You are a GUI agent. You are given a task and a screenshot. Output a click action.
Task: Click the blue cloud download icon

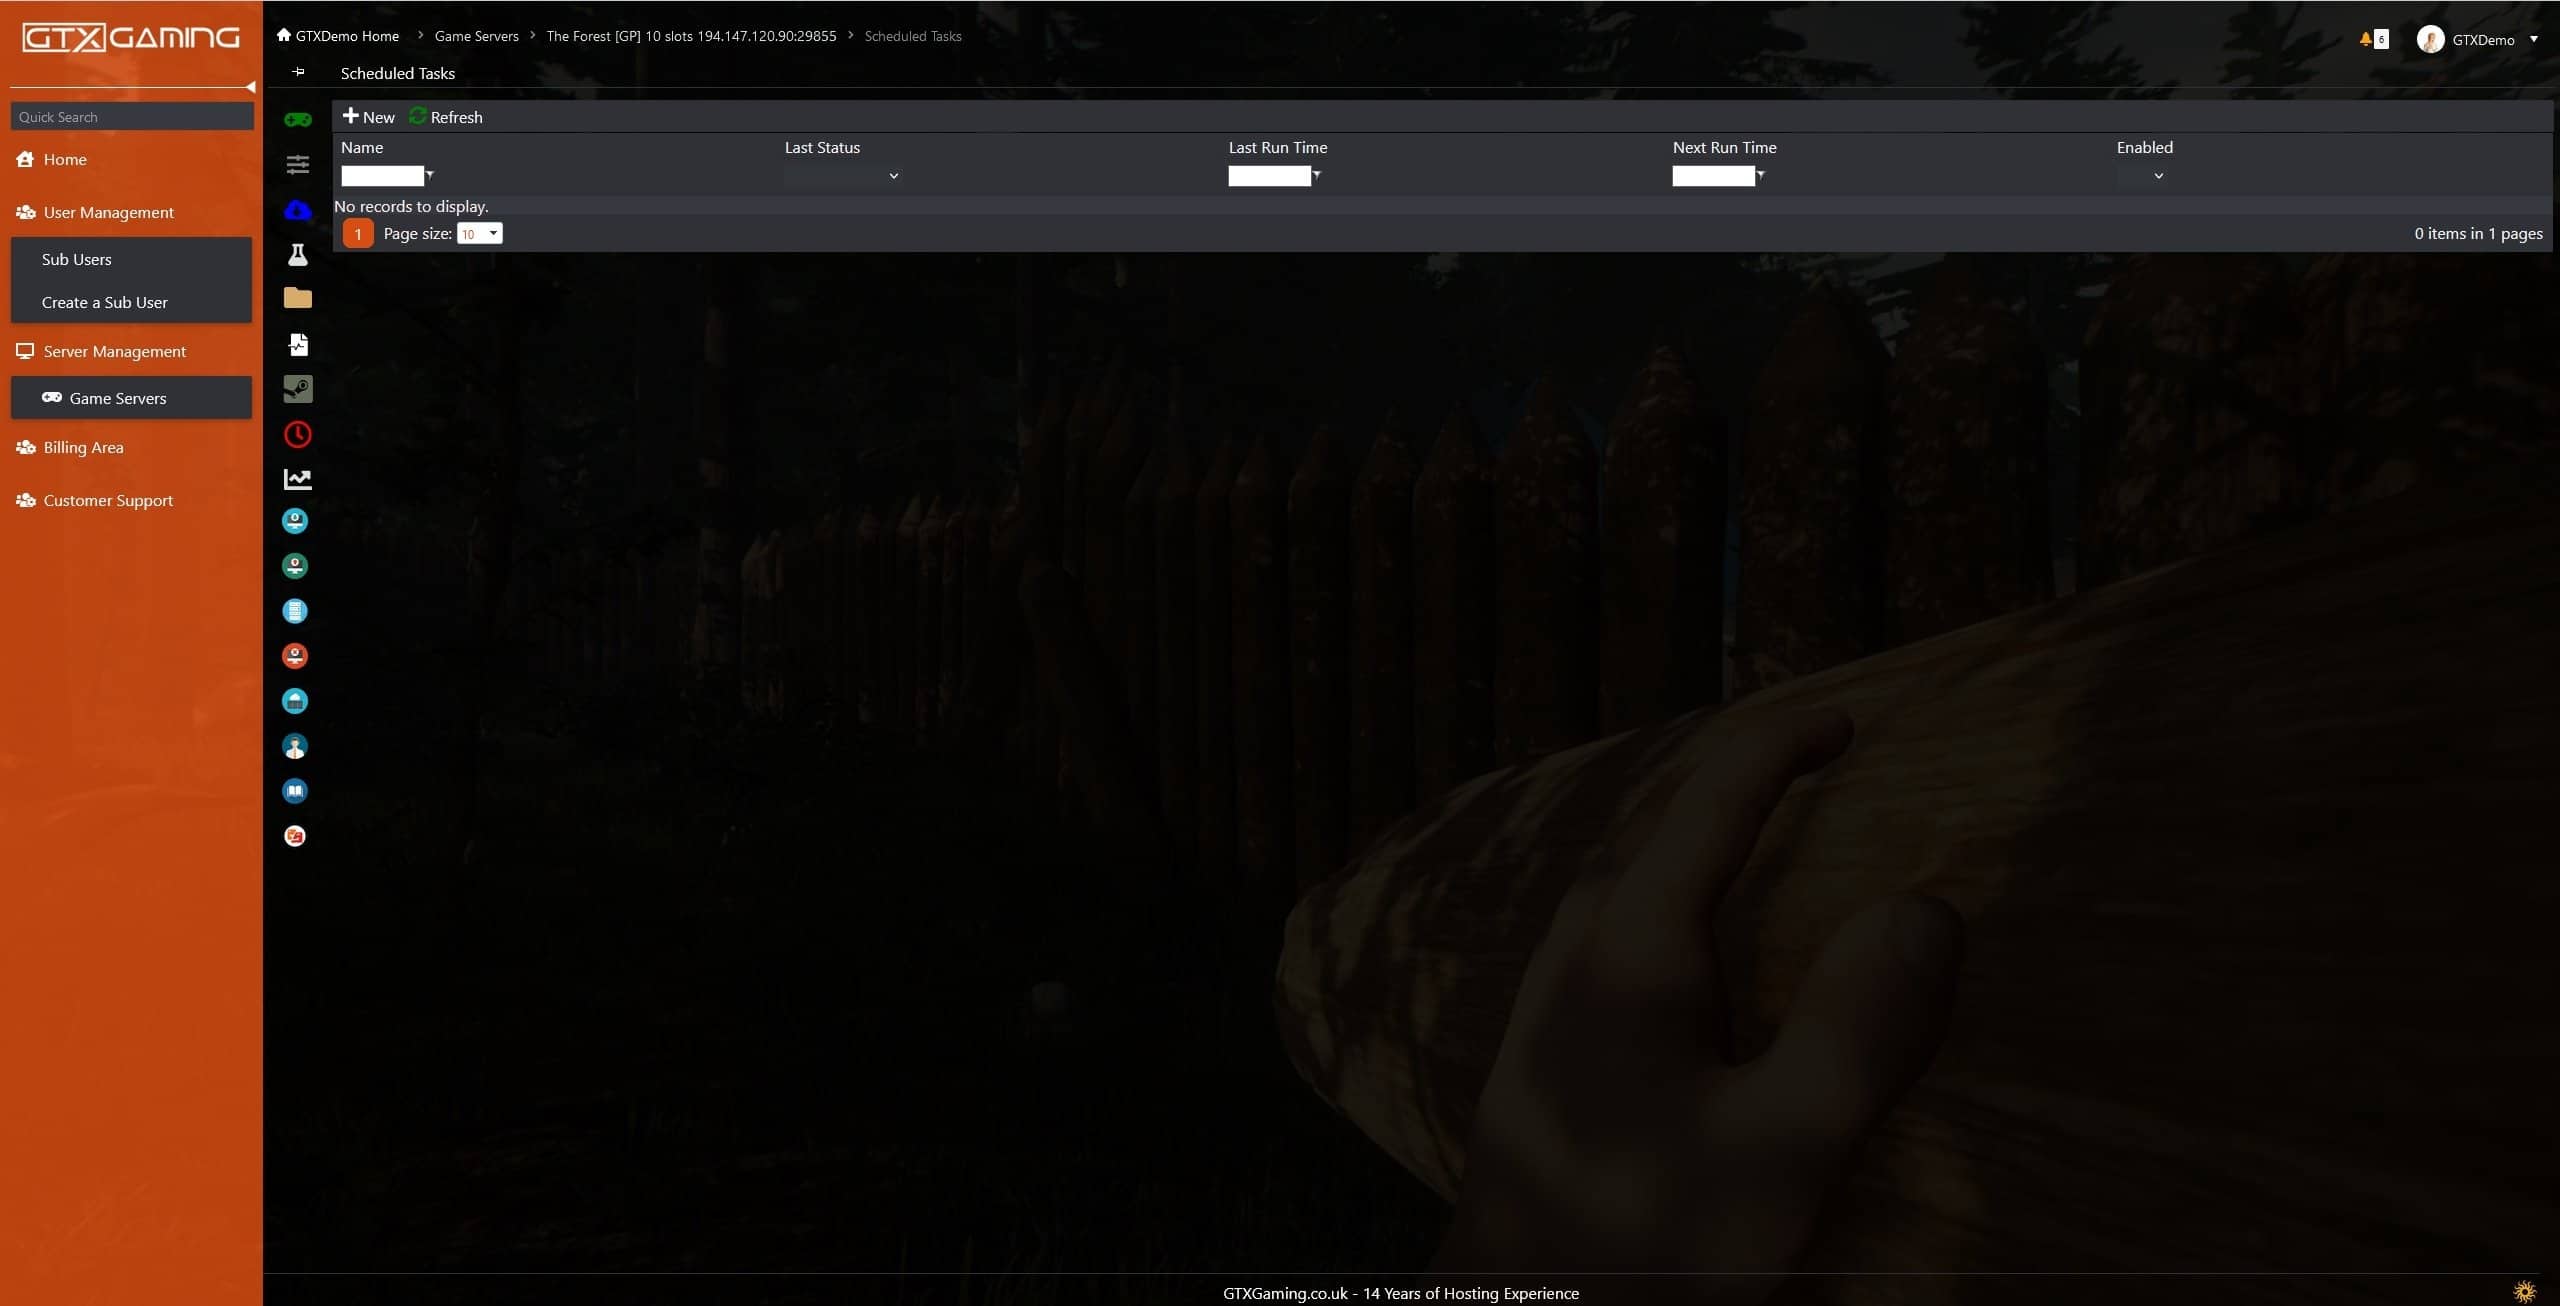297,210
